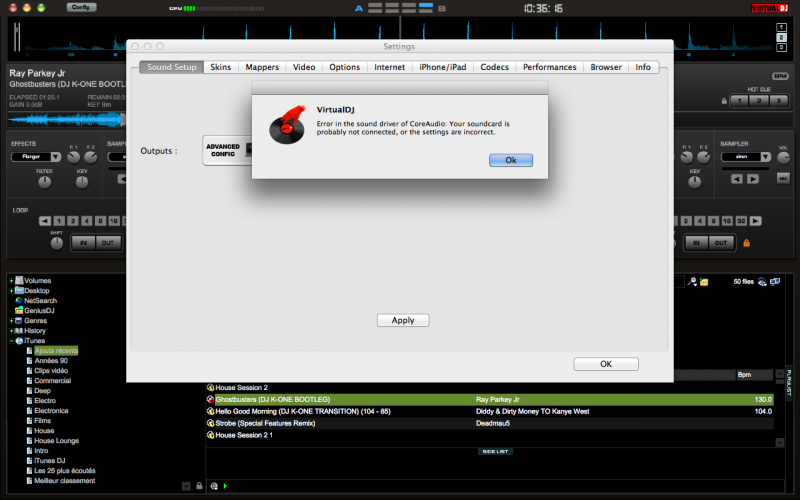The image size is (800, 500).
Task: Select Strobe (Special Features Remix) track
Action: click(490, 423)
